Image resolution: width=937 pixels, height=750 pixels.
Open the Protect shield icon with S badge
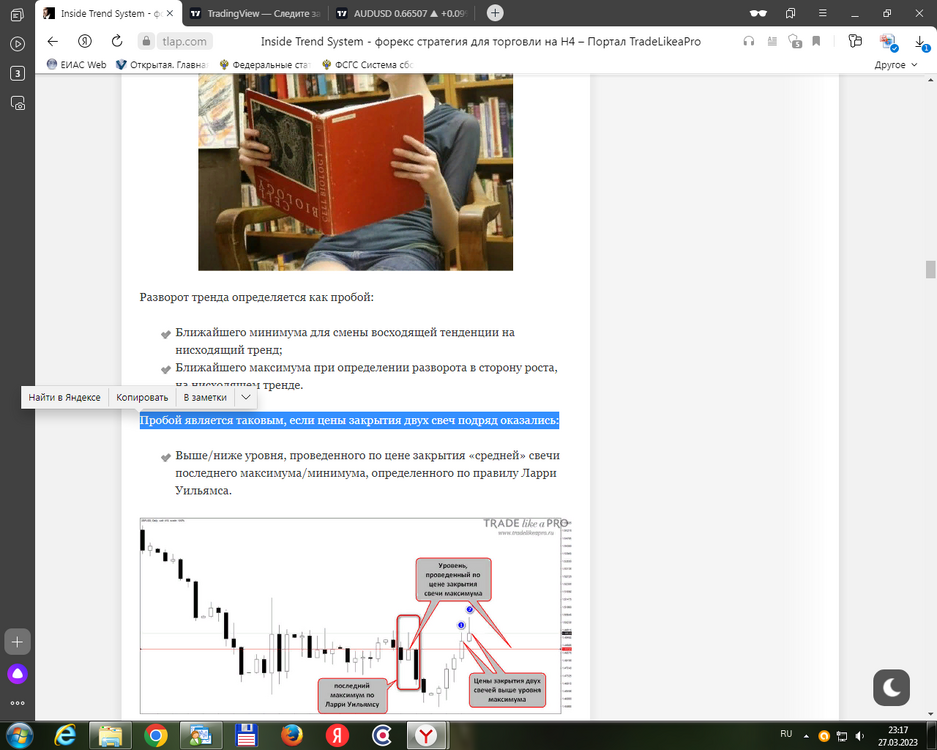(795, 41)
